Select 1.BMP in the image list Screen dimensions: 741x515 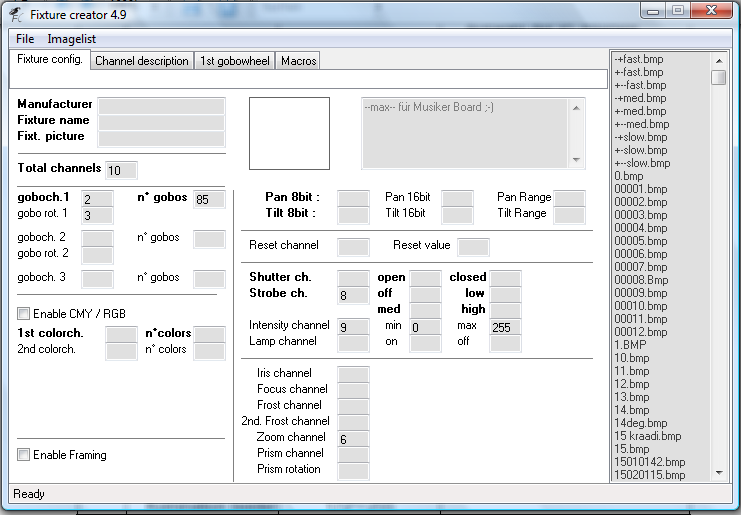[630, 344]
